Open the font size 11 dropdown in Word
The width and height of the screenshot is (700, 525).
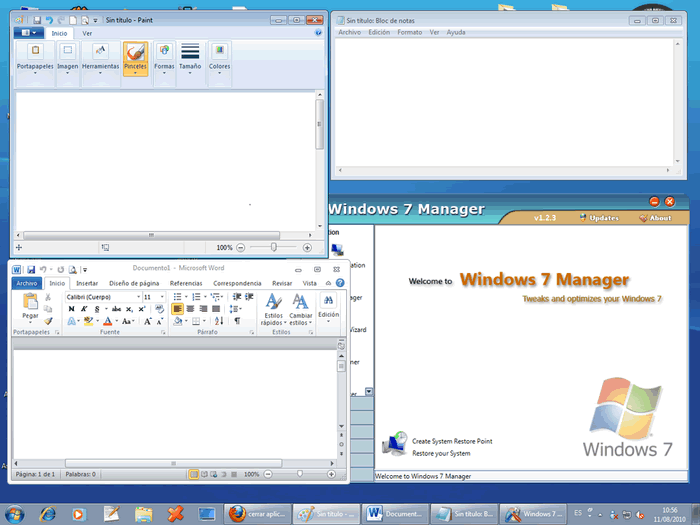point(162,297)
